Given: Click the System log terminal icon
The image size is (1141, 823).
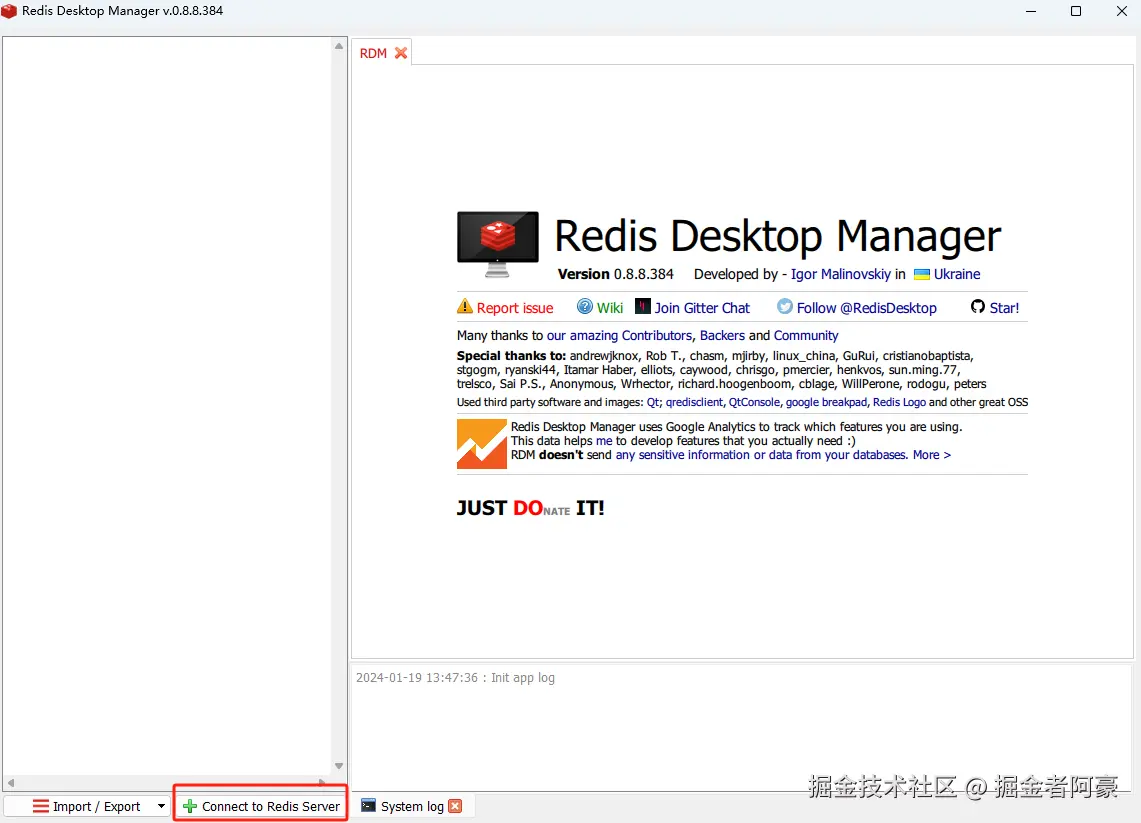Looking at the screenshot, I should [x=369, y=806].
